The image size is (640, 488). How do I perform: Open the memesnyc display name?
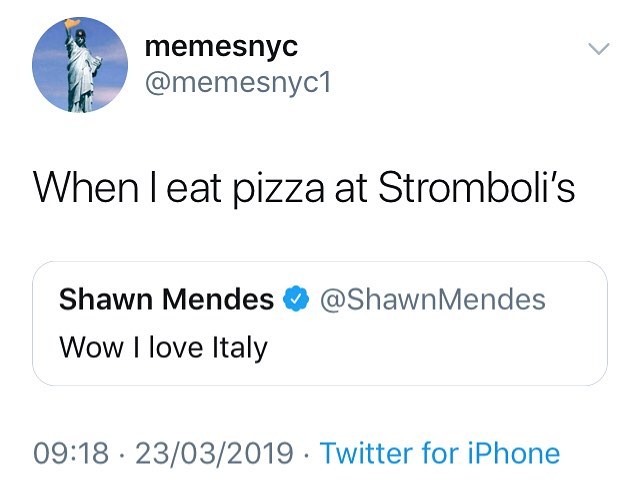221,46
